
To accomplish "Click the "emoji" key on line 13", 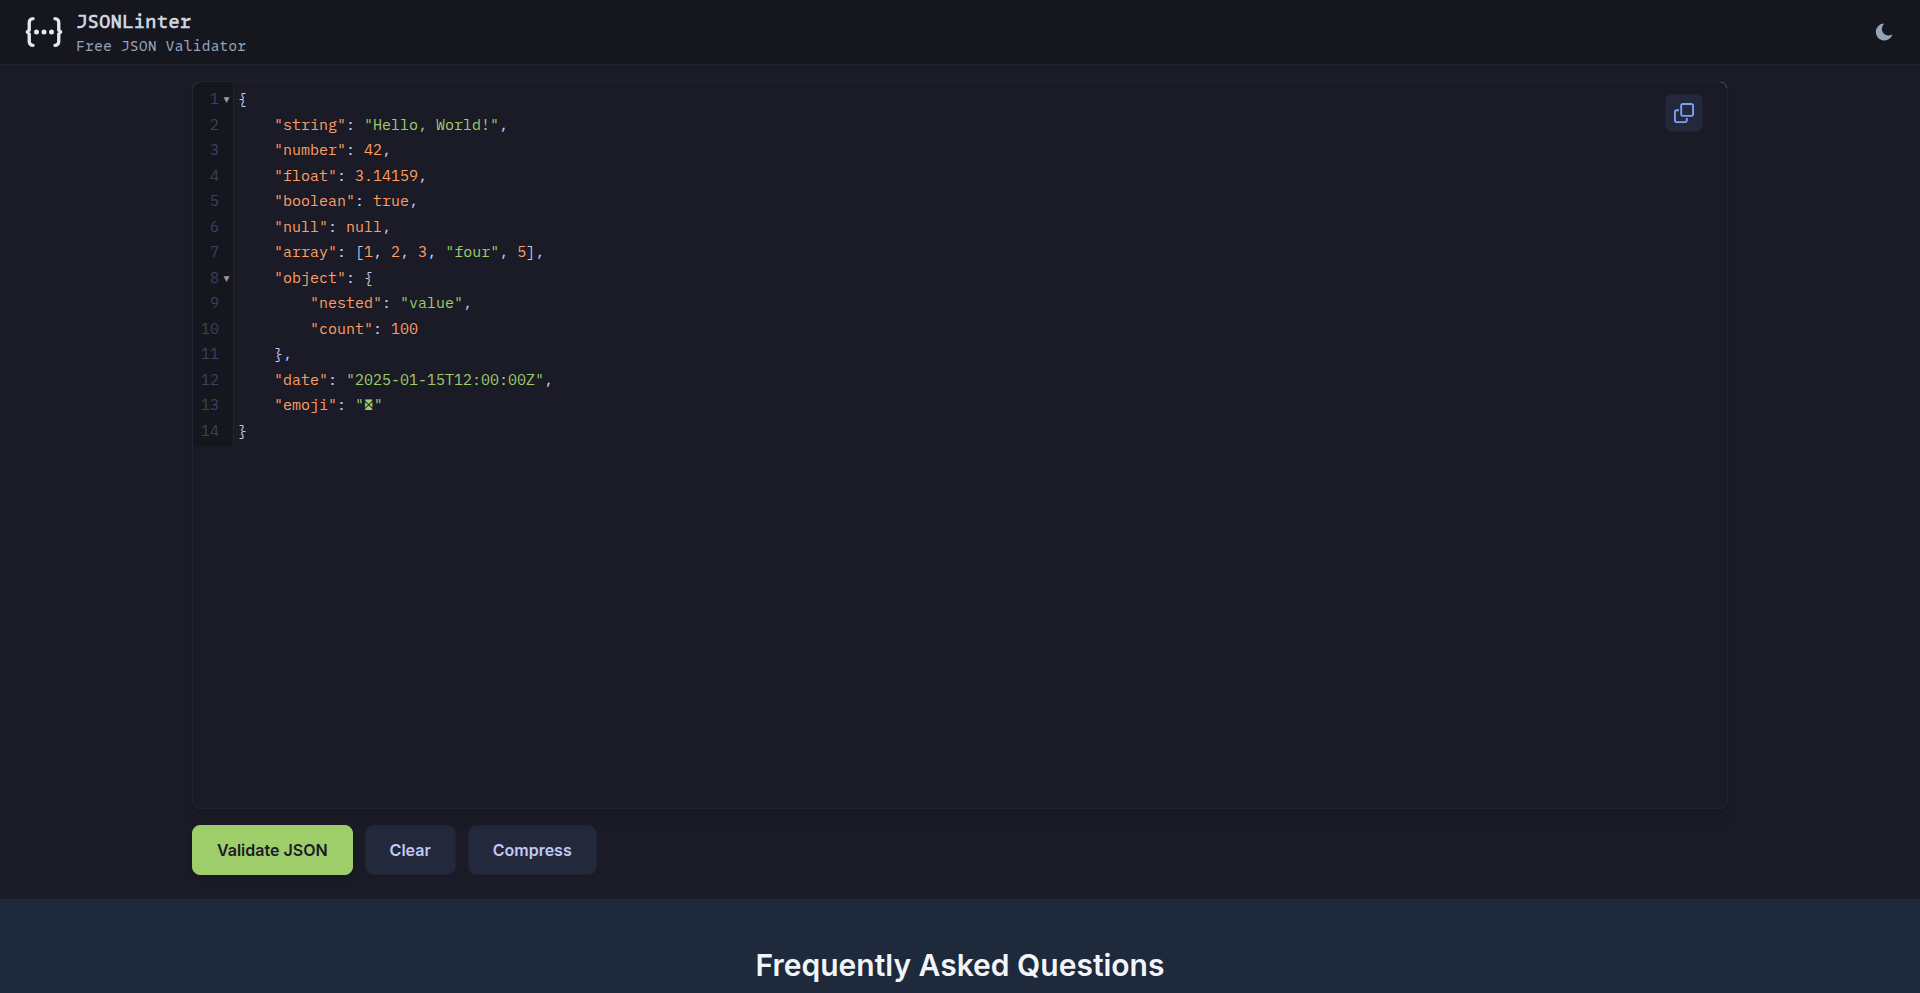I will point(305,405).
